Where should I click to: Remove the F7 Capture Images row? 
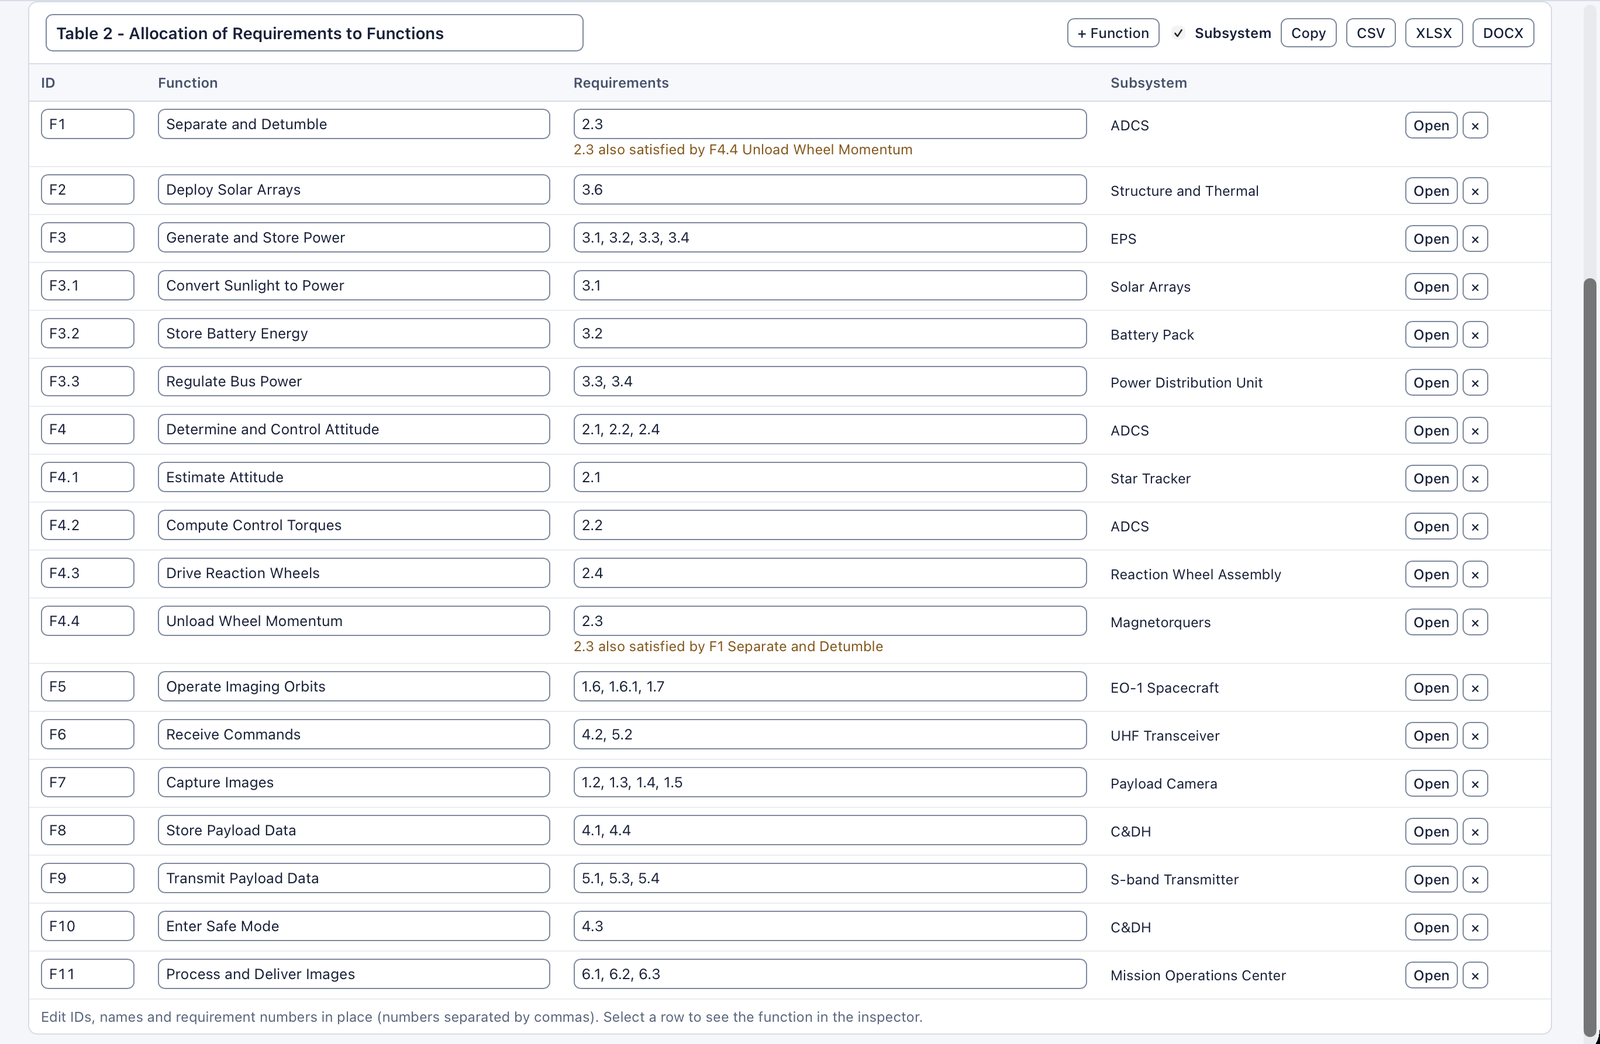coord(1475,784)
